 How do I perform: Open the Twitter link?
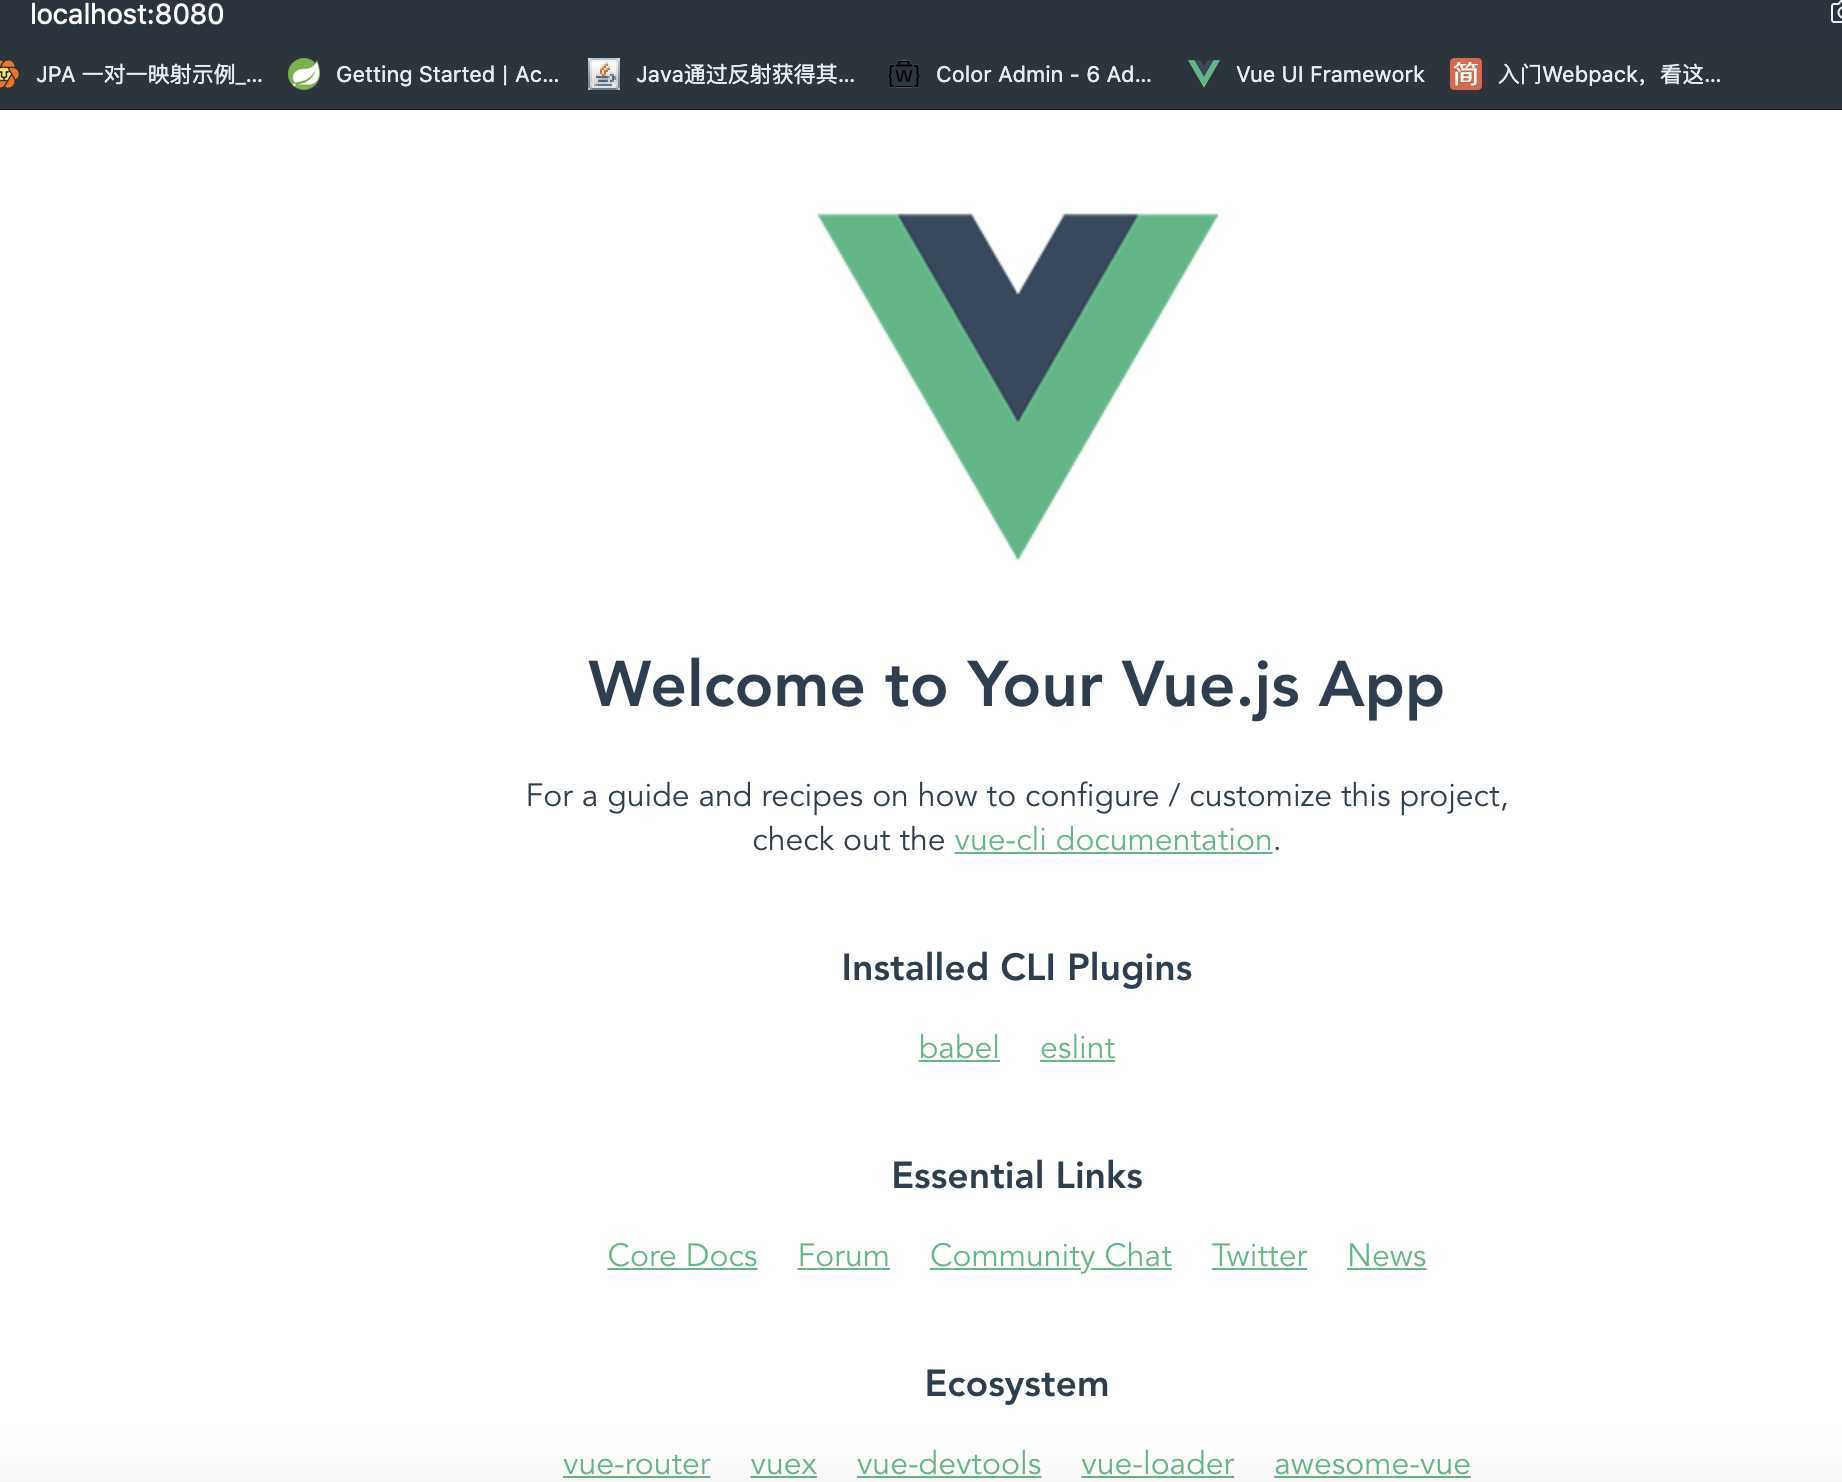click(x=1259, y=1255)
